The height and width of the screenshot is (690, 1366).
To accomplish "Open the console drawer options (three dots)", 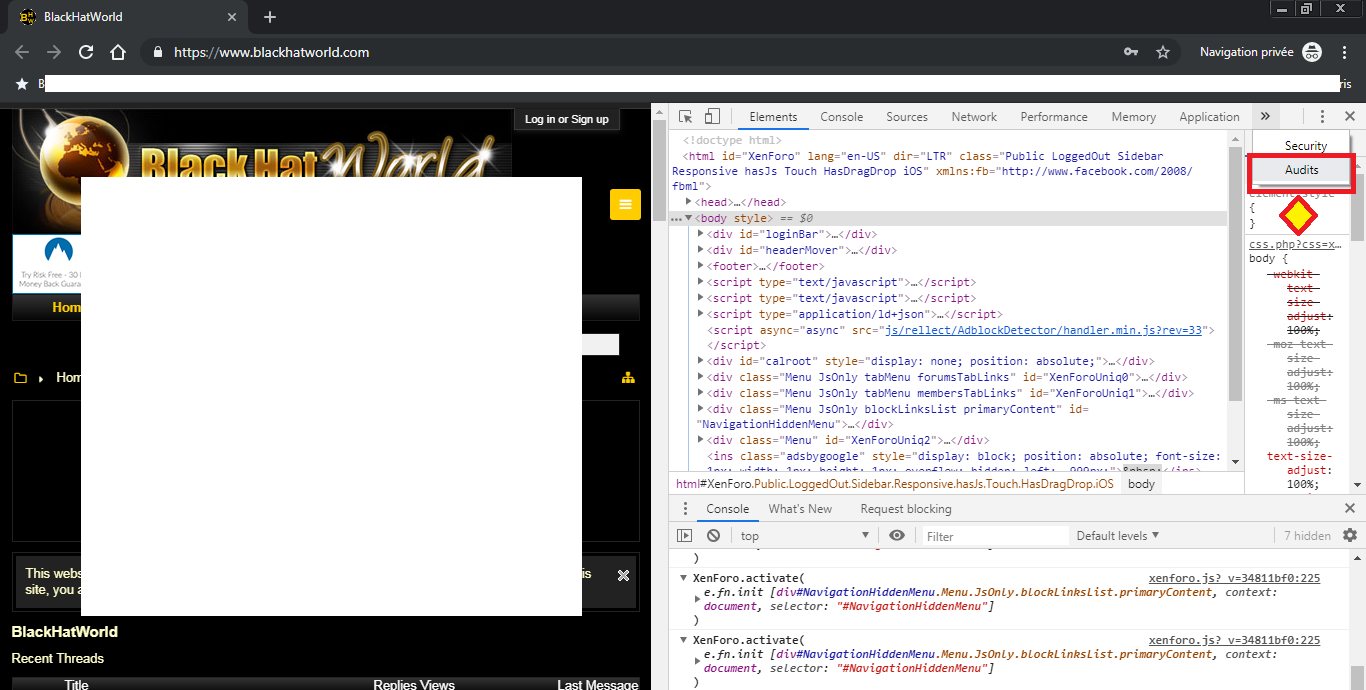I will pos(685,509).
